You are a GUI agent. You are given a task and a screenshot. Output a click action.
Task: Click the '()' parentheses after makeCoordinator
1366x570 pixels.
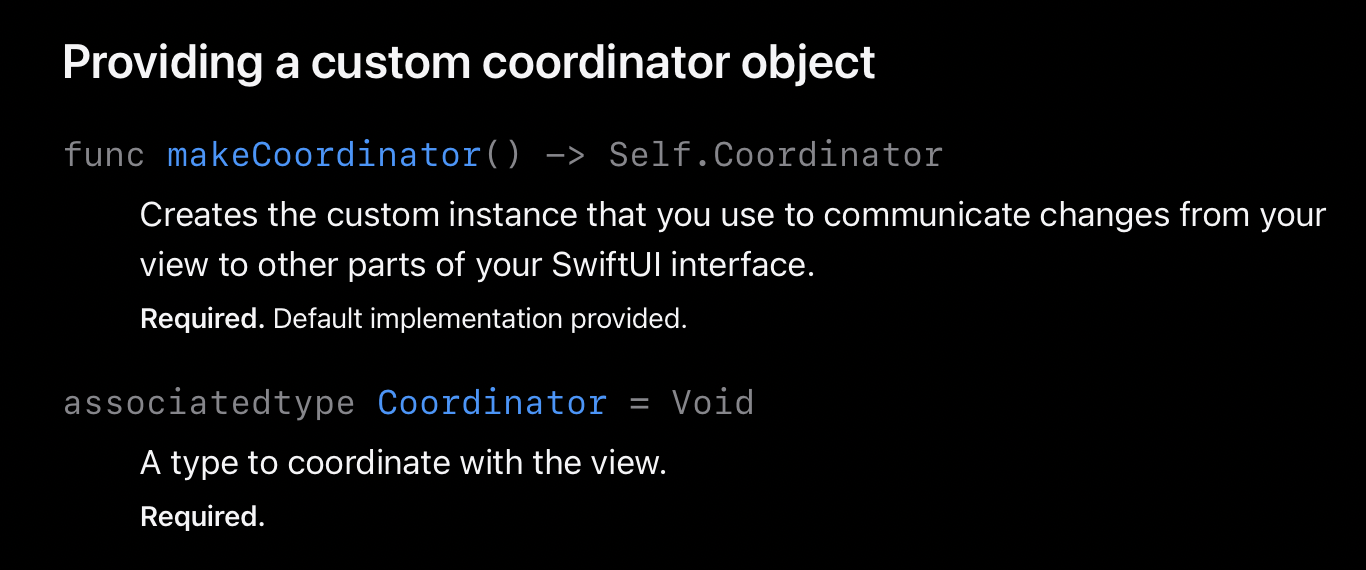tap(502, 155)
